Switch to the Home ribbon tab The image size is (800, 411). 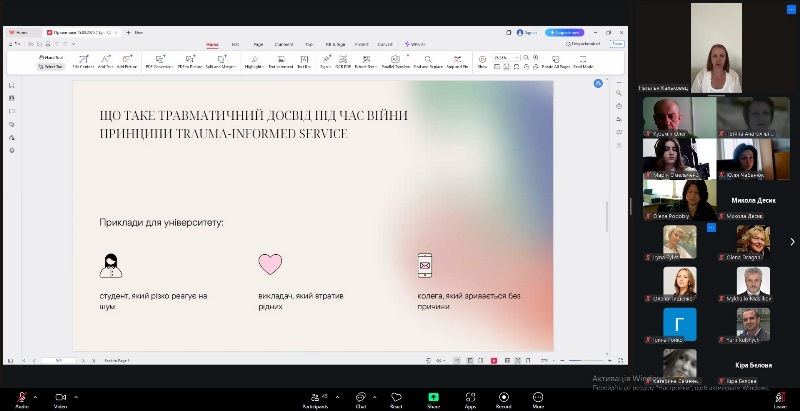[212, 44]
